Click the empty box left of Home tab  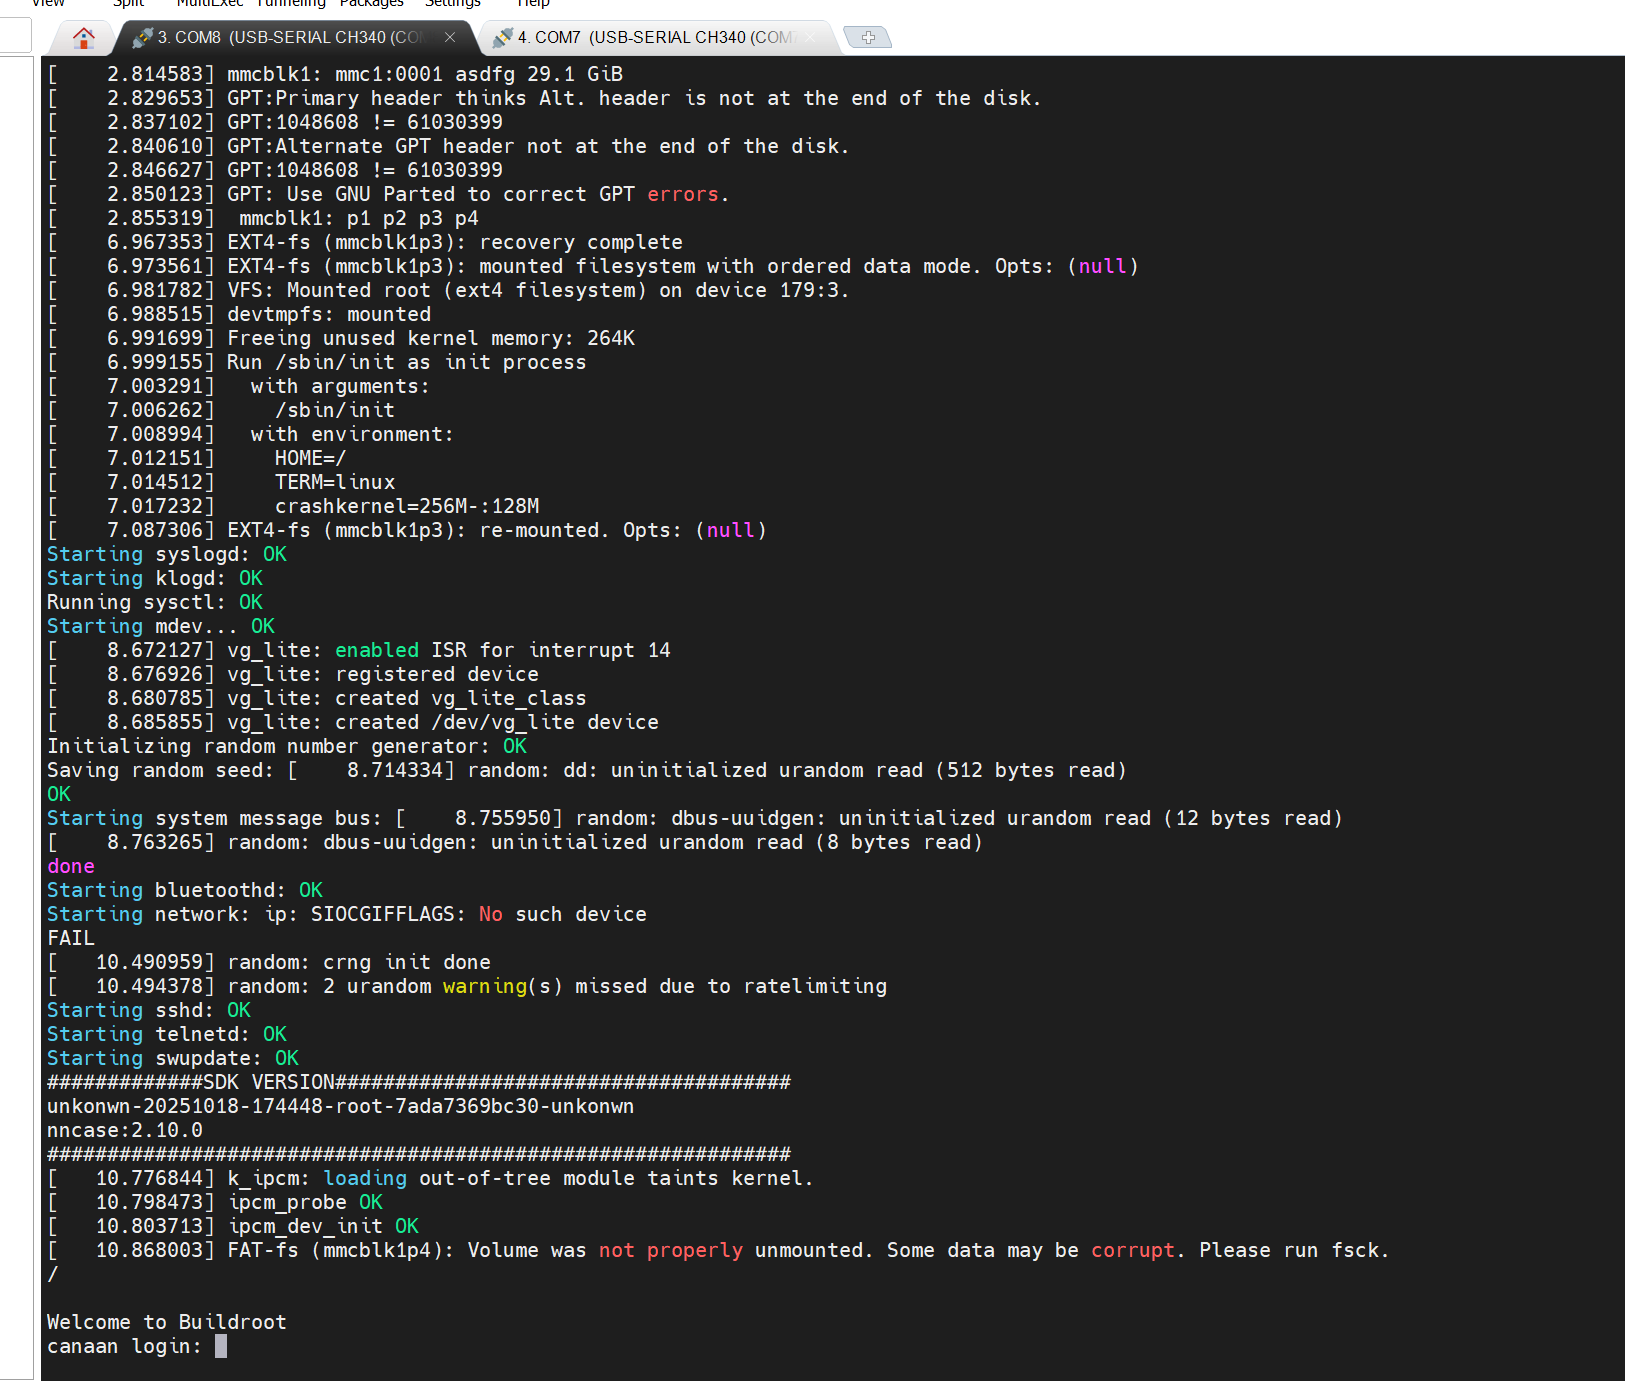point(15,36)
